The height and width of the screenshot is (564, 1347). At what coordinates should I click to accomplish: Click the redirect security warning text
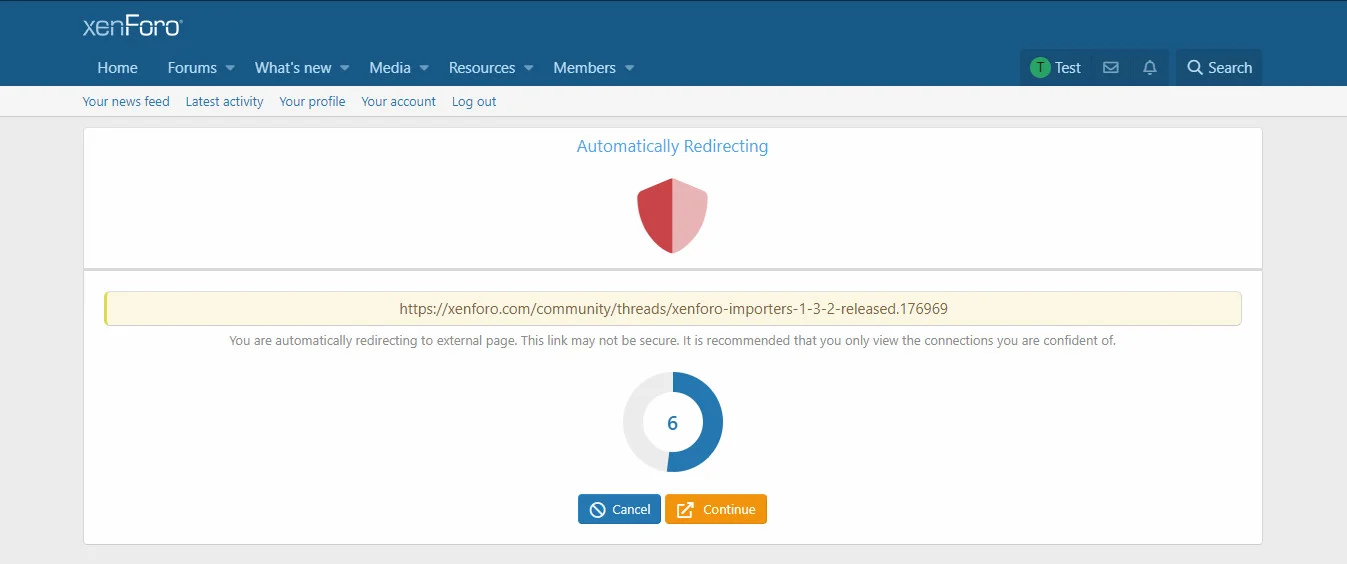point(672,340)
